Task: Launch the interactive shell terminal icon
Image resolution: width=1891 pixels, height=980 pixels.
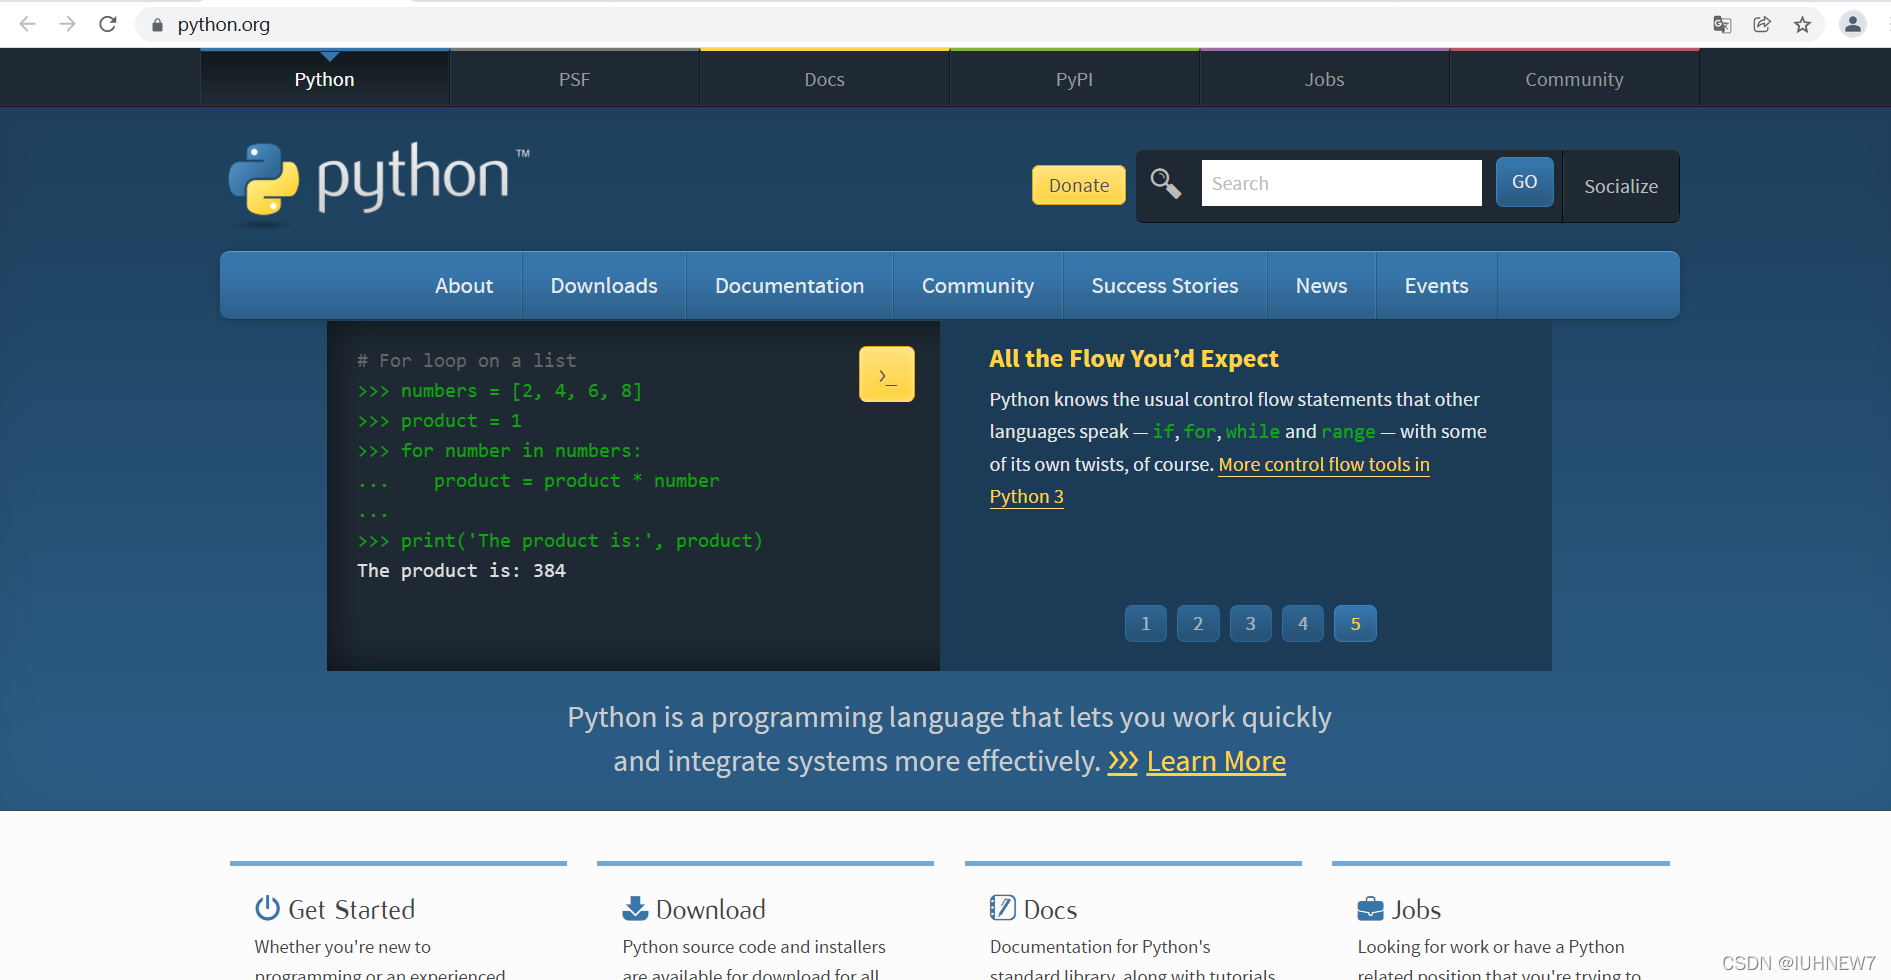Action: [886, 373]
